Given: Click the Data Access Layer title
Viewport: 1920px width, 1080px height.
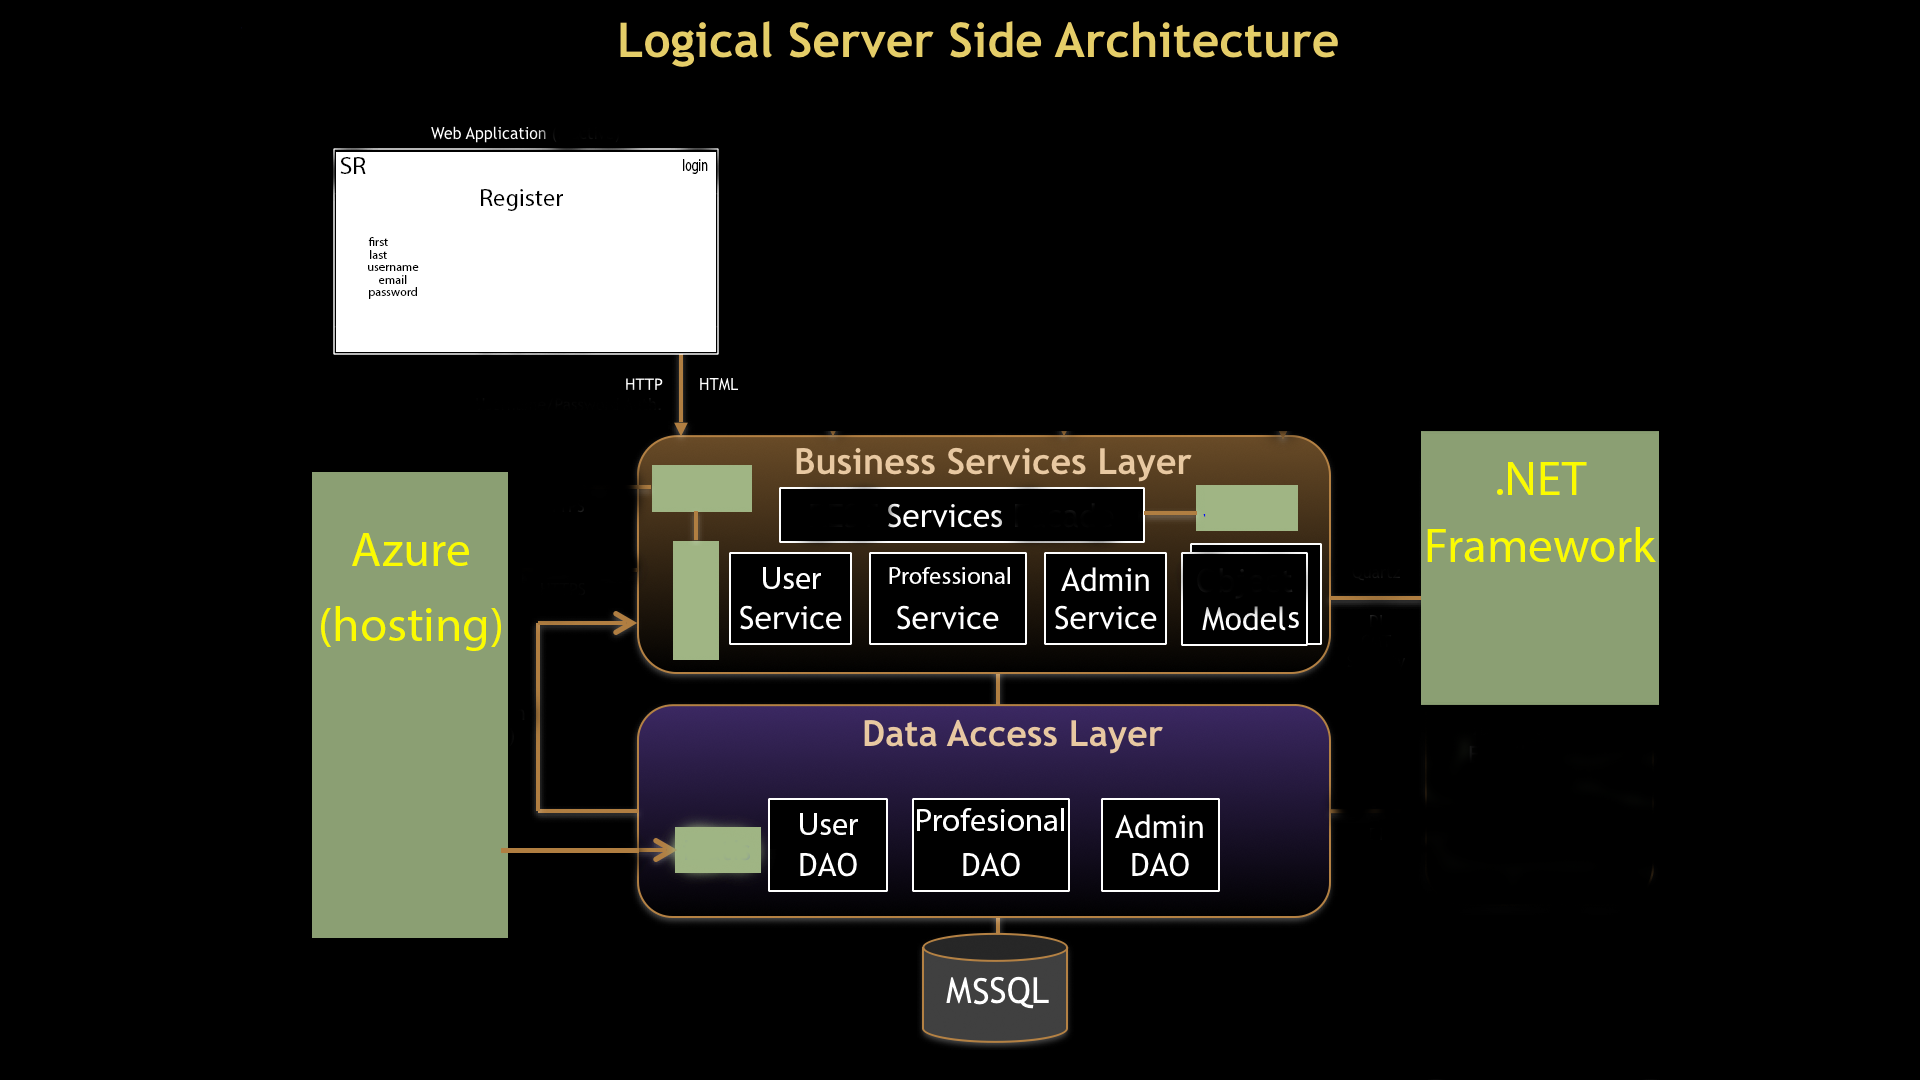Looking at the screenshot, I should [x=1011, y=734].
